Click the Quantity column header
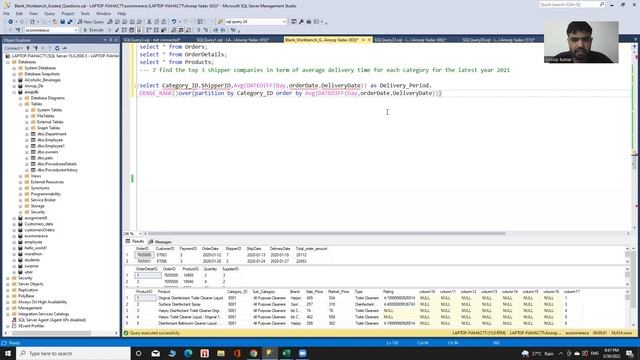The image size is (640, 360). click(210, 269)
